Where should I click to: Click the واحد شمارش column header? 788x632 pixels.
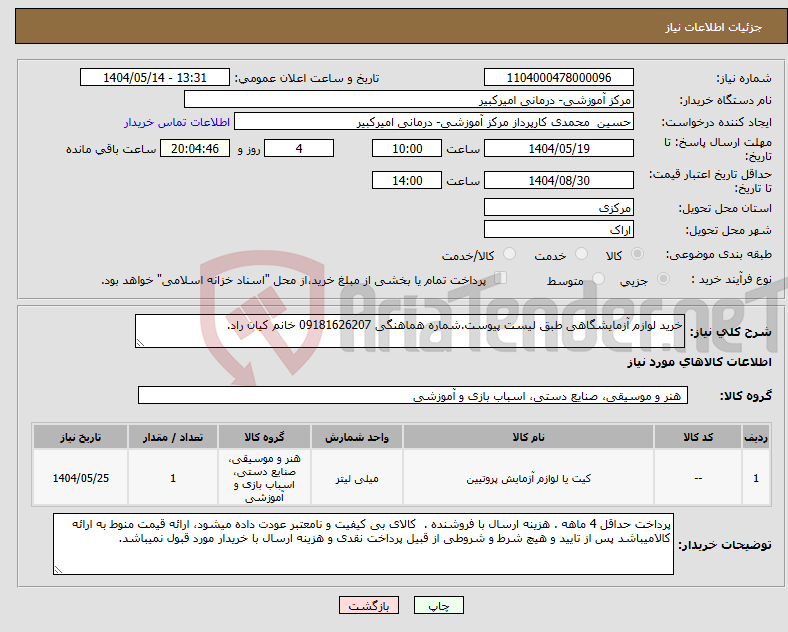[357, 437]
